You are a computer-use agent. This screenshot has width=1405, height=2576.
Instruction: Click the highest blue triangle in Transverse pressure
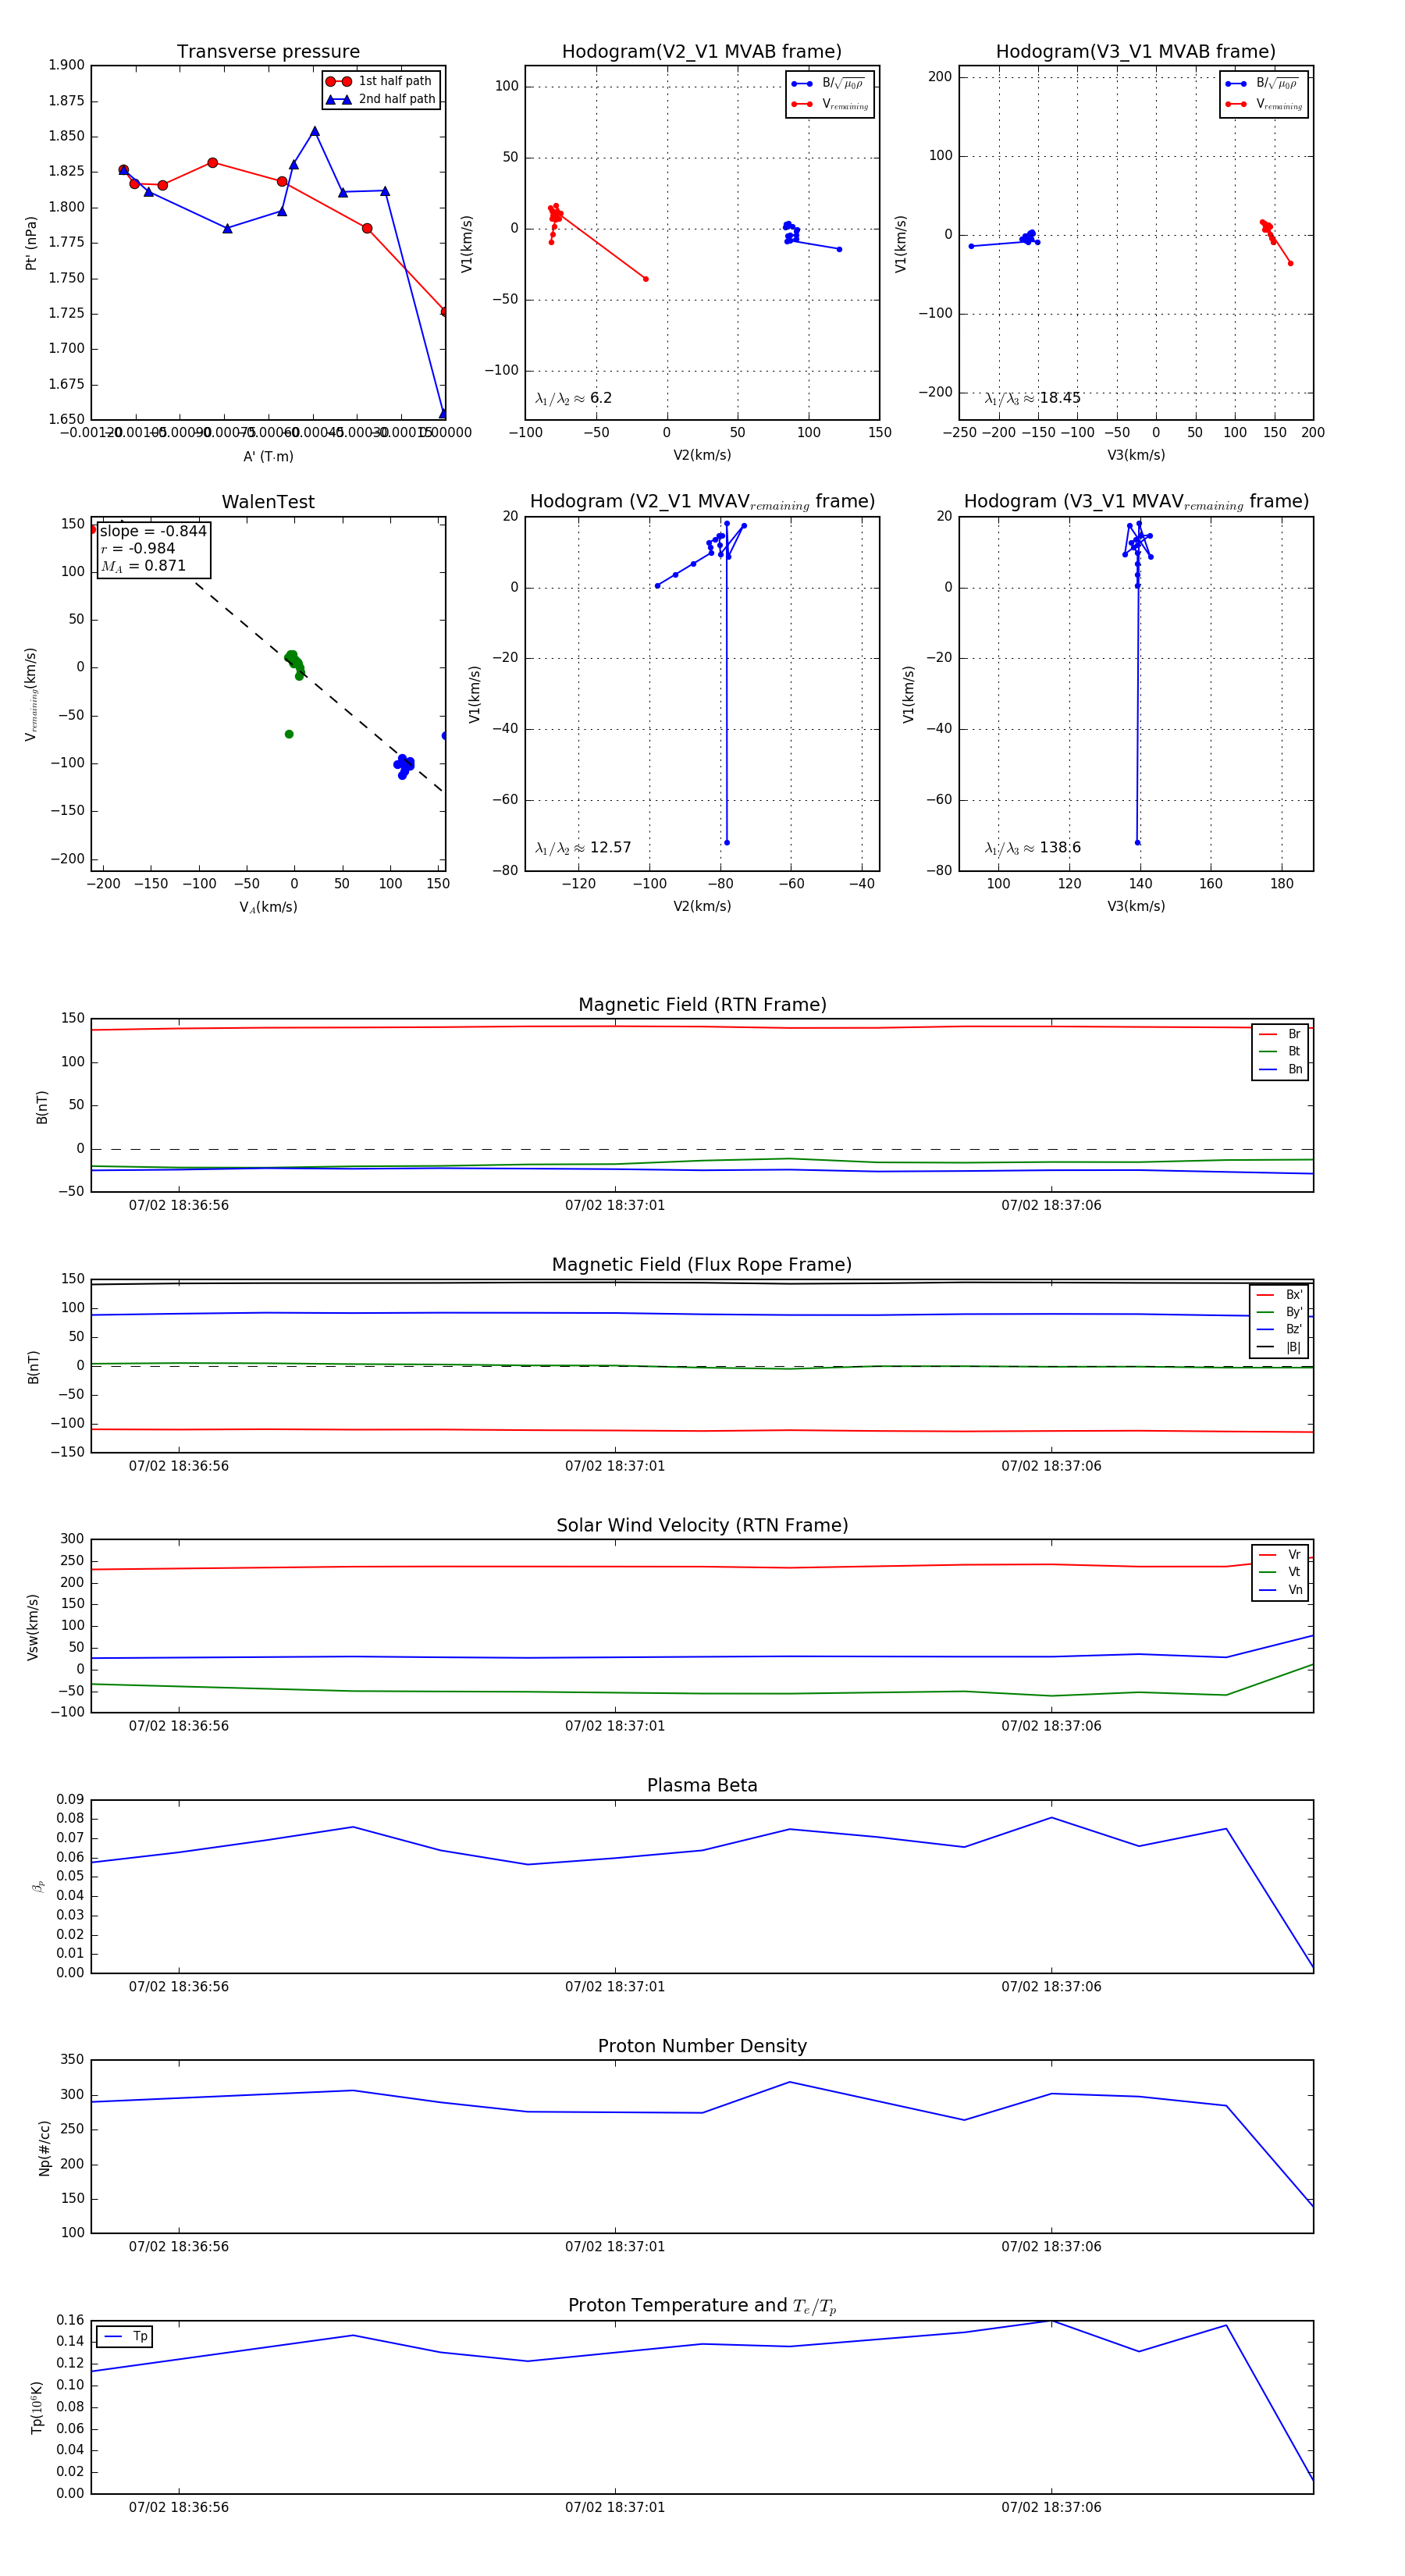tap(314, 131)
